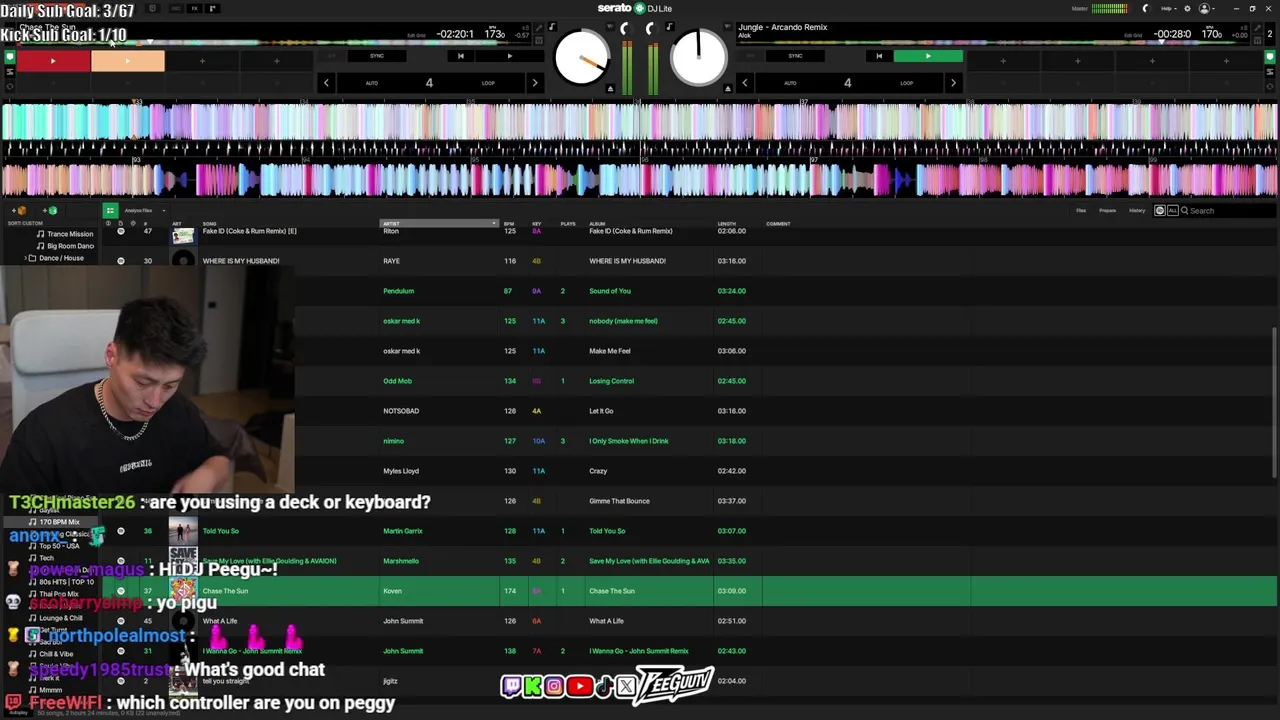Double the right deck loop size
The image size is (1280, 720).
click(952, 83)
